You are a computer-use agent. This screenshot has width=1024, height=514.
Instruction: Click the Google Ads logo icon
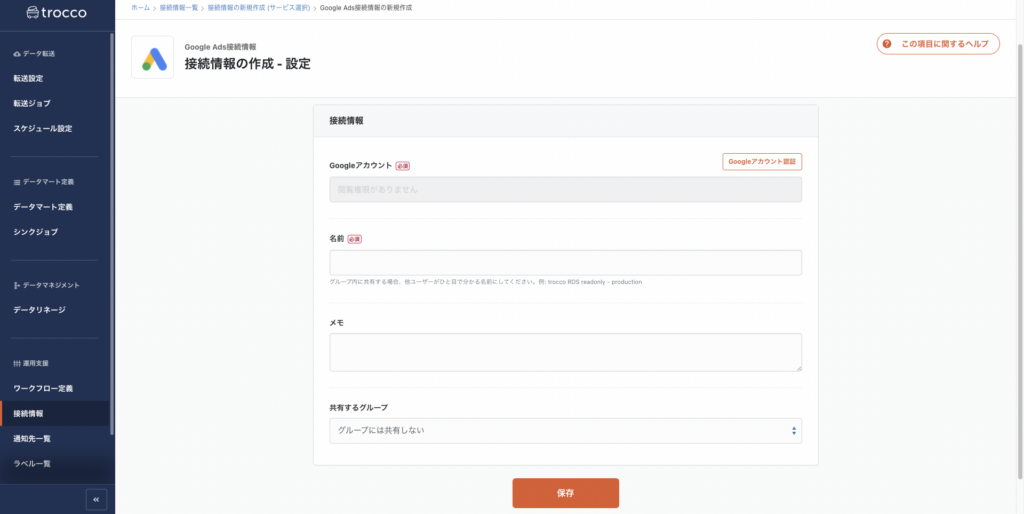point(152,58)
